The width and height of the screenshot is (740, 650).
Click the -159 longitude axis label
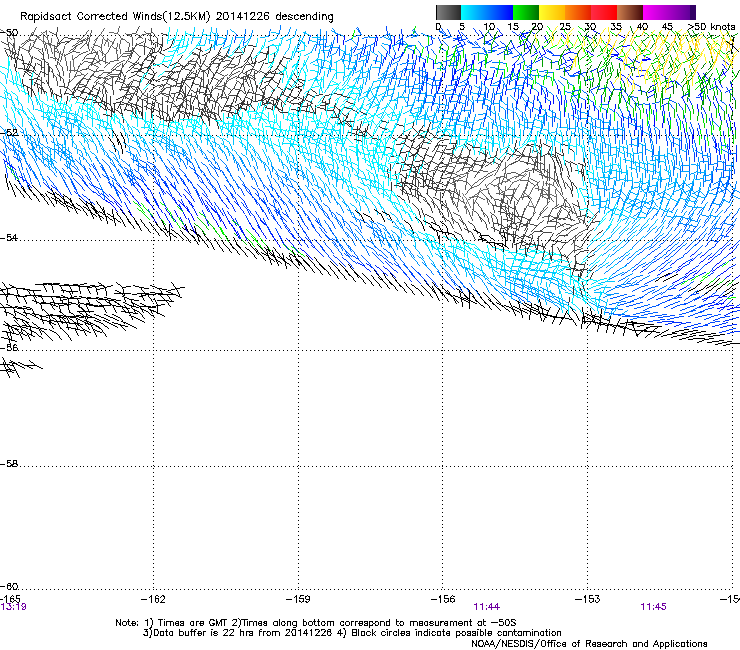click(298, 599)
